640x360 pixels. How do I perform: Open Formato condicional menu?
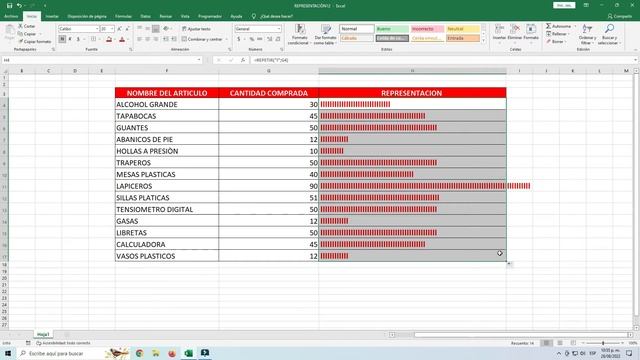click(x=300, y=35)
